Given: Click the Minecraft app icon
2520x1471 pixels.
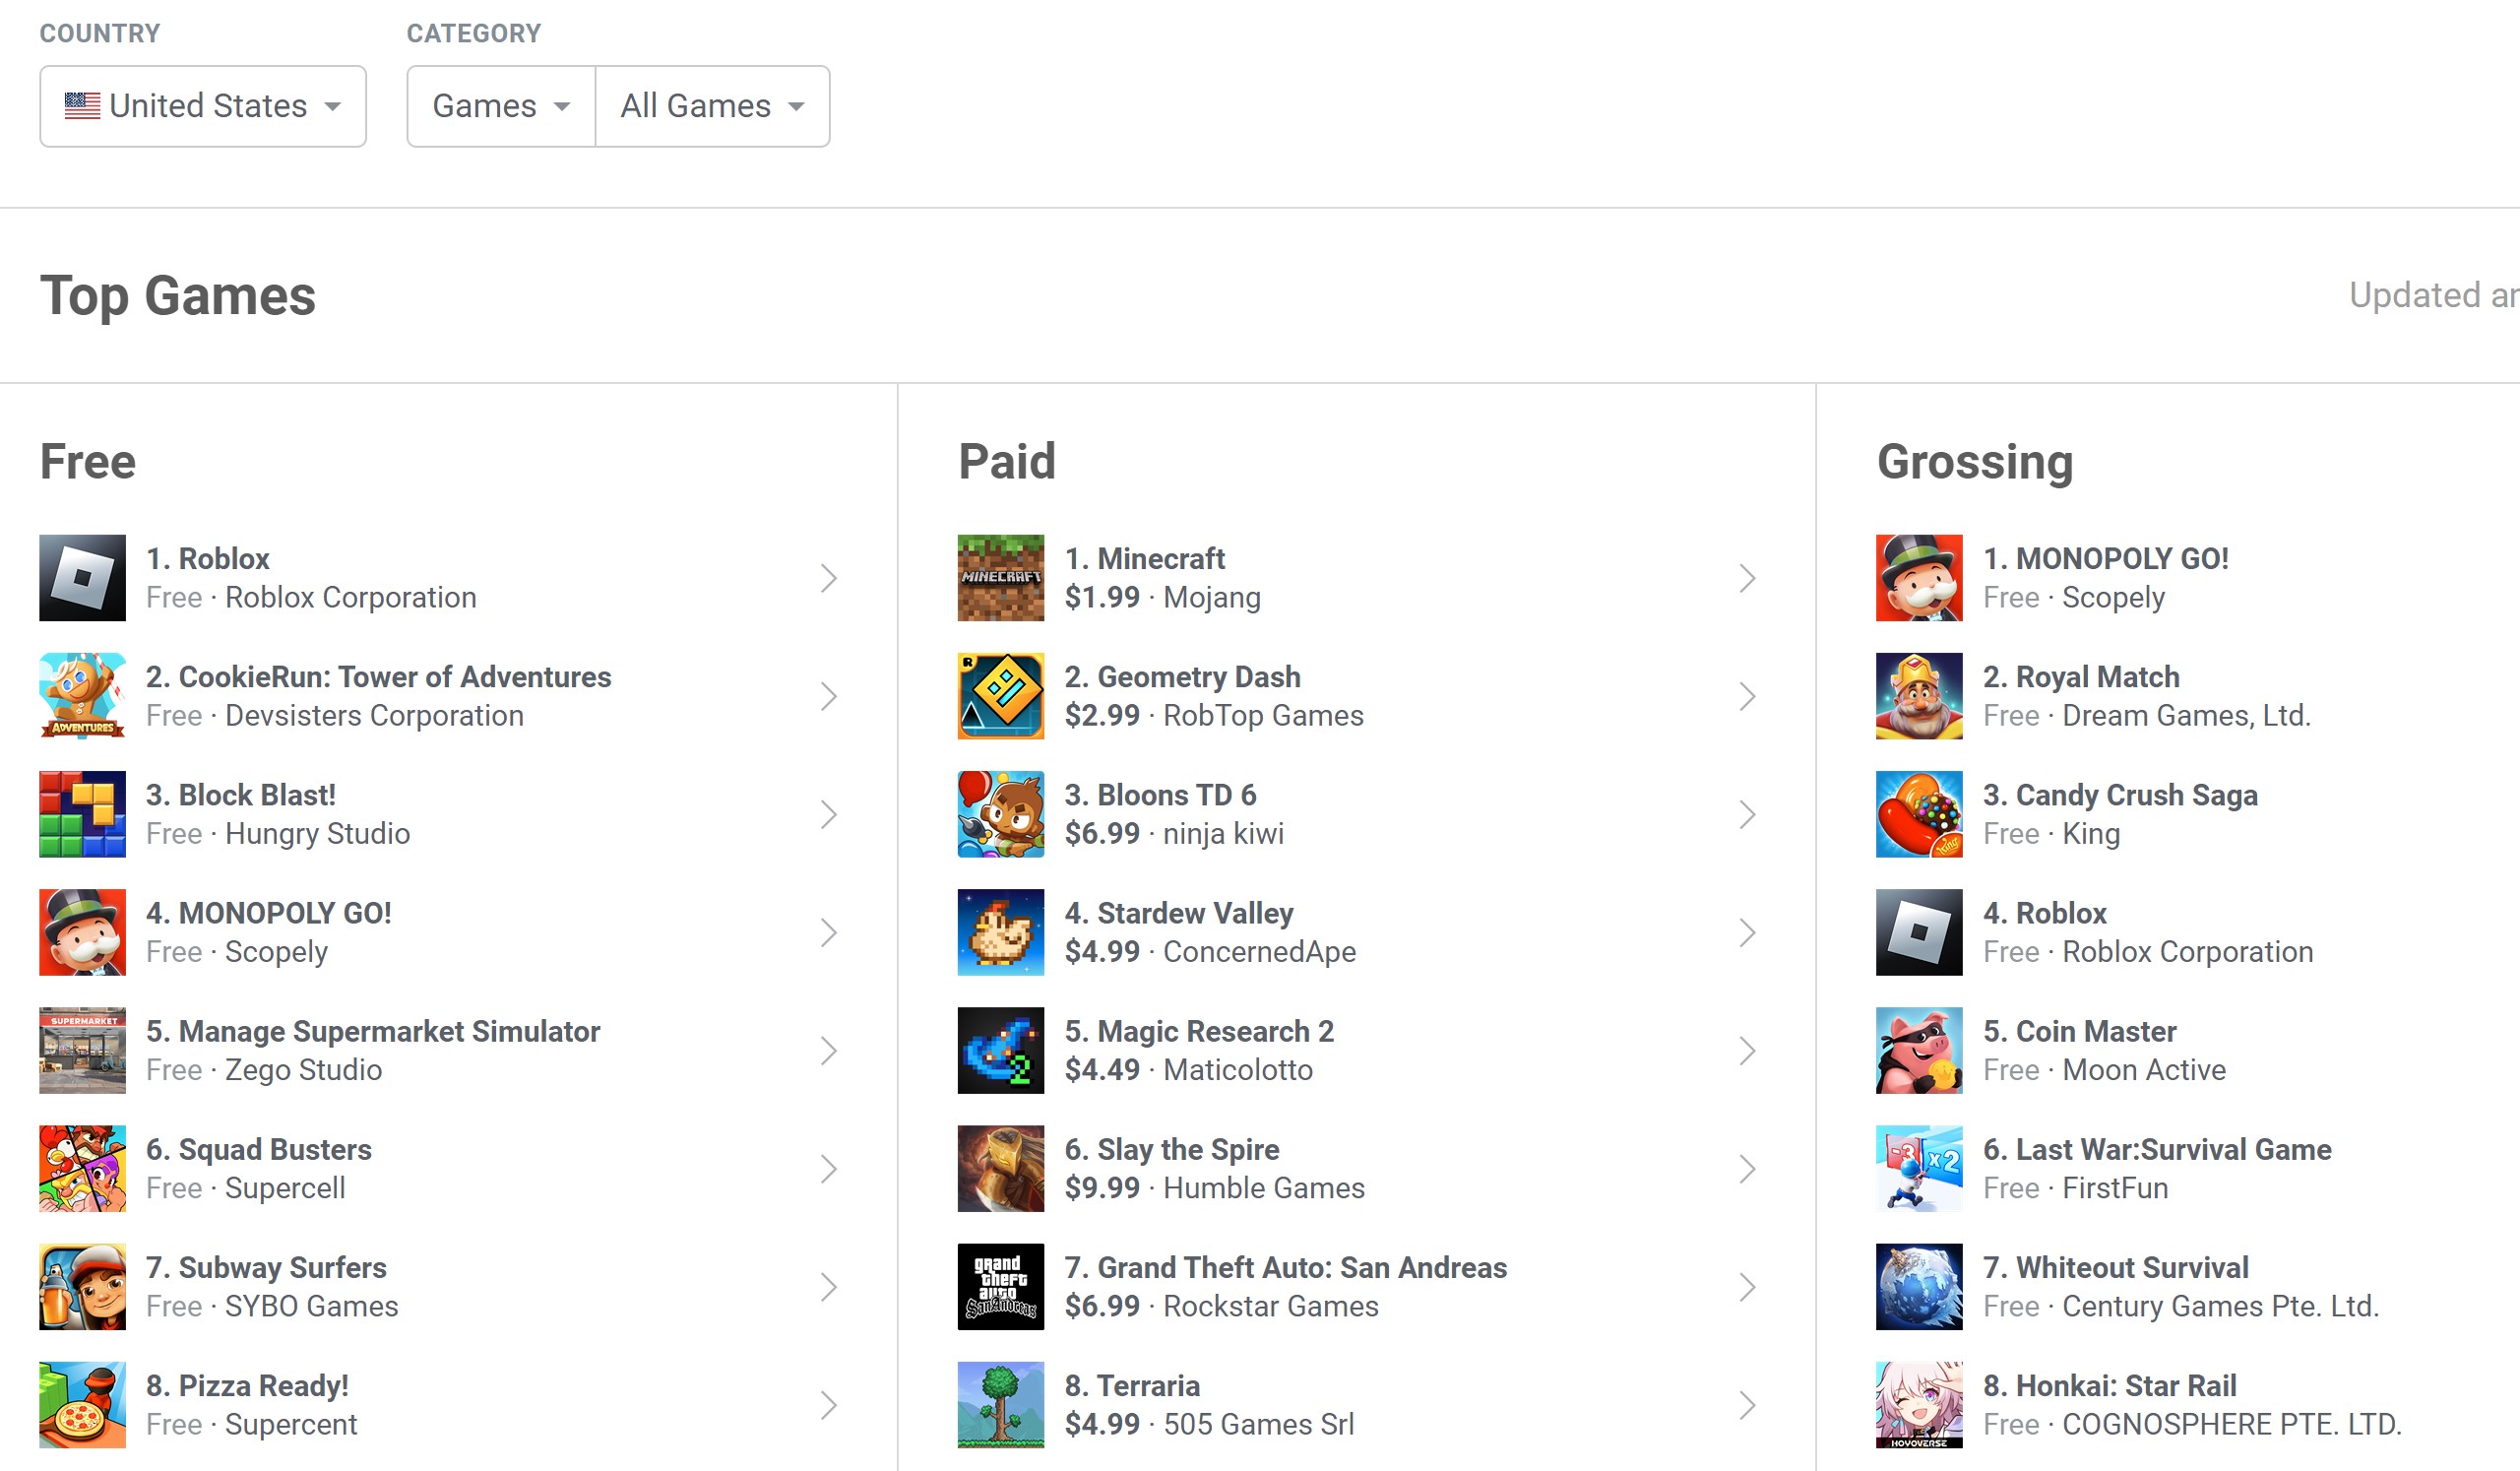Looking at the screenshot, I should 1000,578.
